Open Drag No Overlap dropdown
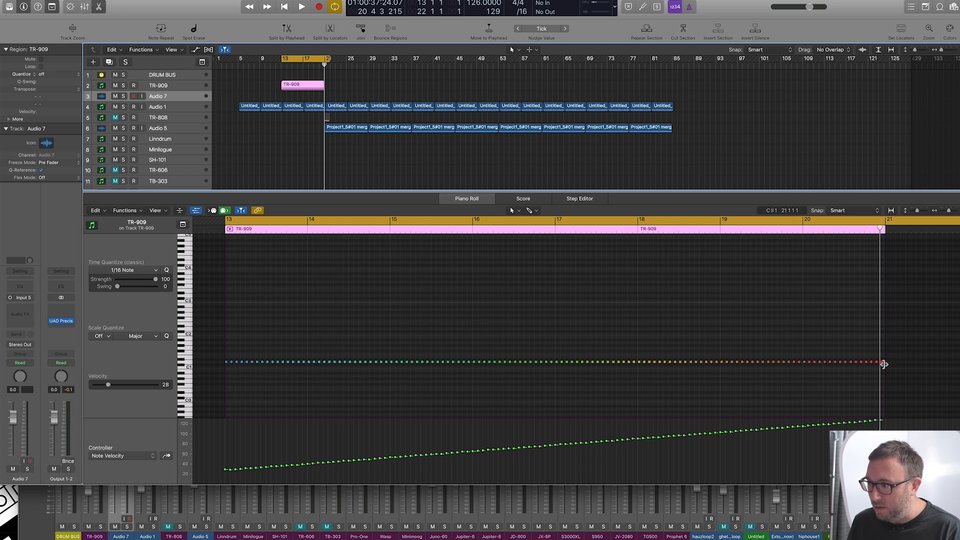 tap(833, 50)
